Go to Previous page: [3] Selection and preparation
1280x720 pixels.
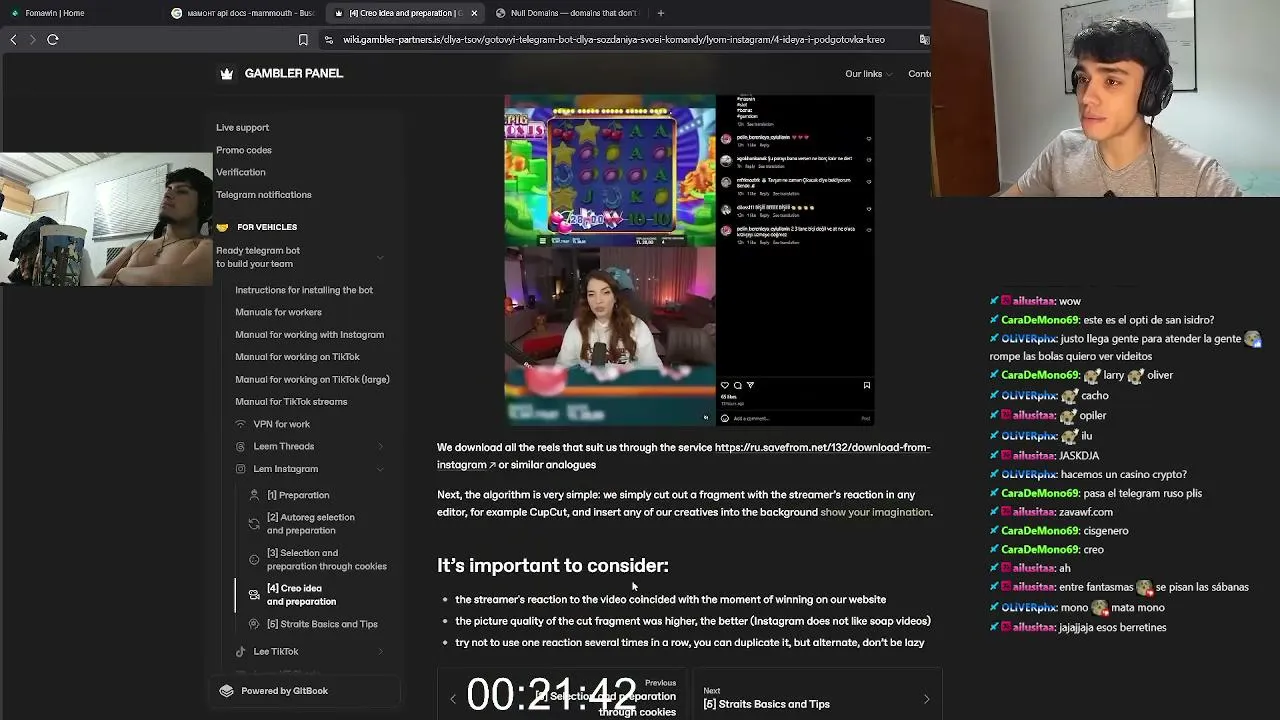click(x=564, y=698)
